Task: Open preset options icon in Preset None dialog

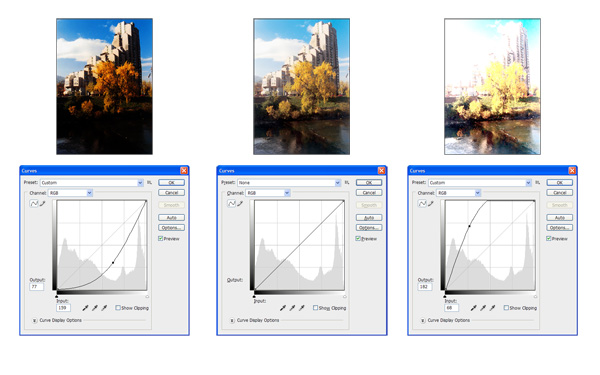Action: point(347,183)
